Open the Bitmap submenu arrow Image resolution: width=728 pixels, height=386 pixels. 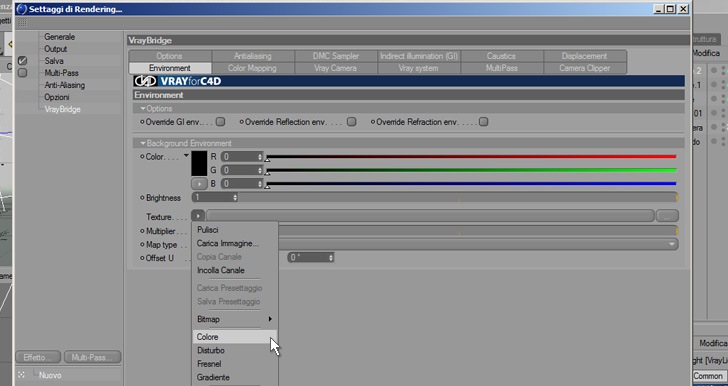click(270, 319)
